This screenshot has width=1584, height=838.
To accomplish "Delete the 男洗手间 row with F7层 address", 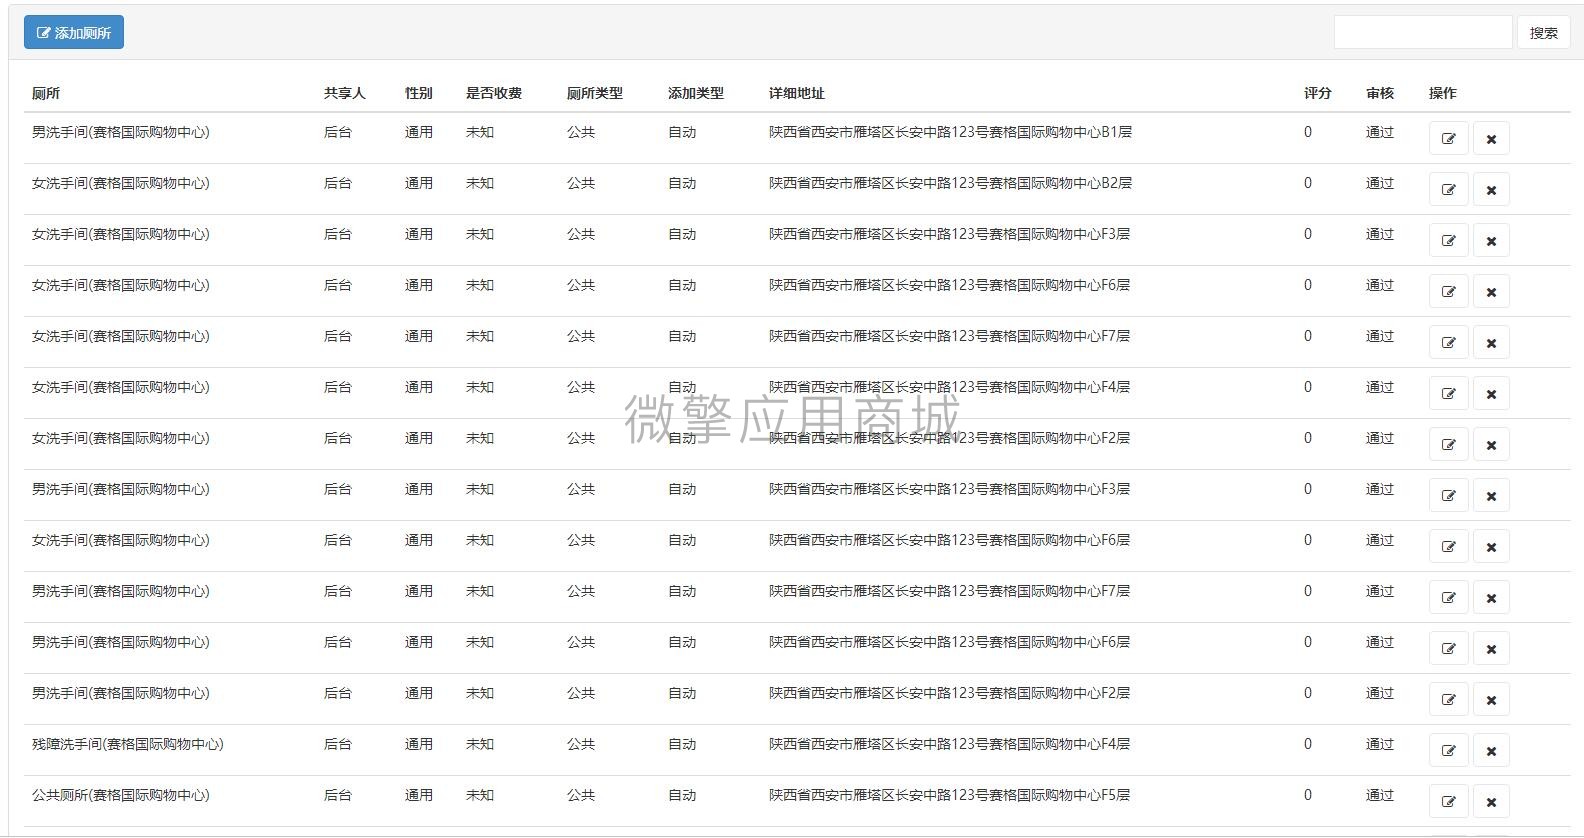I will coord(1491,598).
